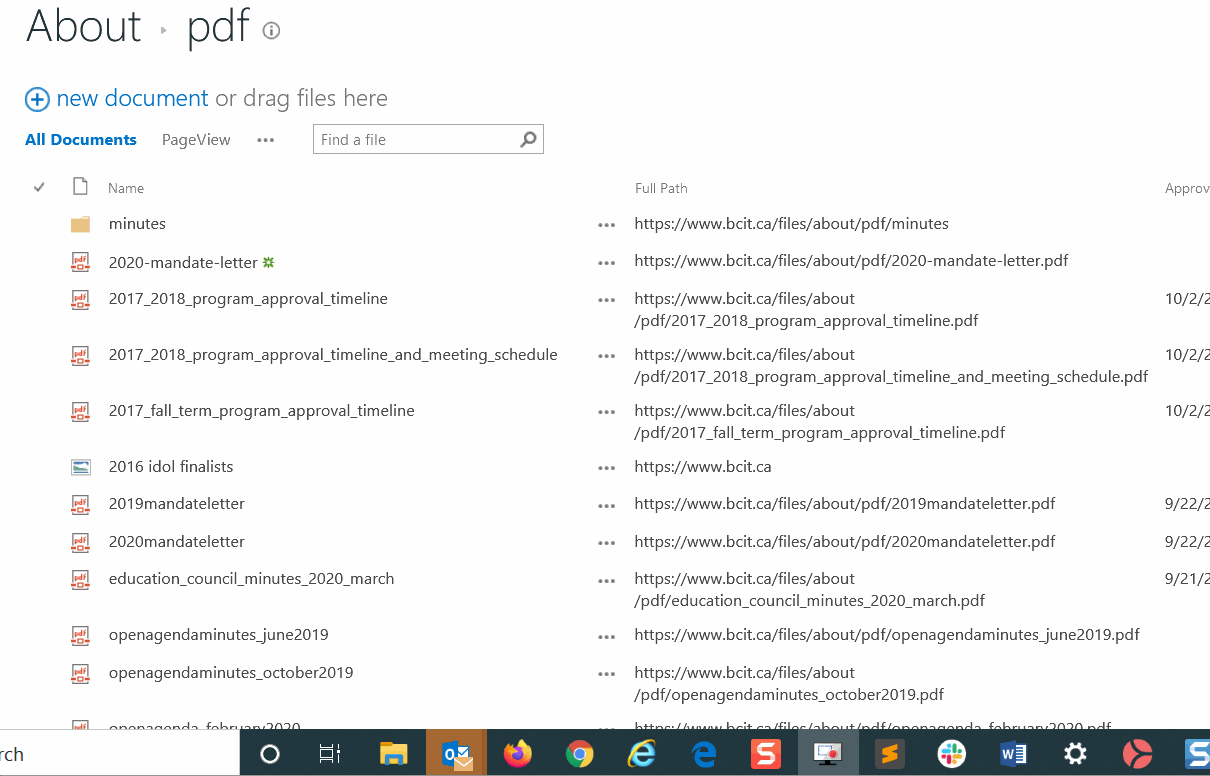
Task: Click the green new badge on 2020-mandate-letter
Action: [267, 260]
